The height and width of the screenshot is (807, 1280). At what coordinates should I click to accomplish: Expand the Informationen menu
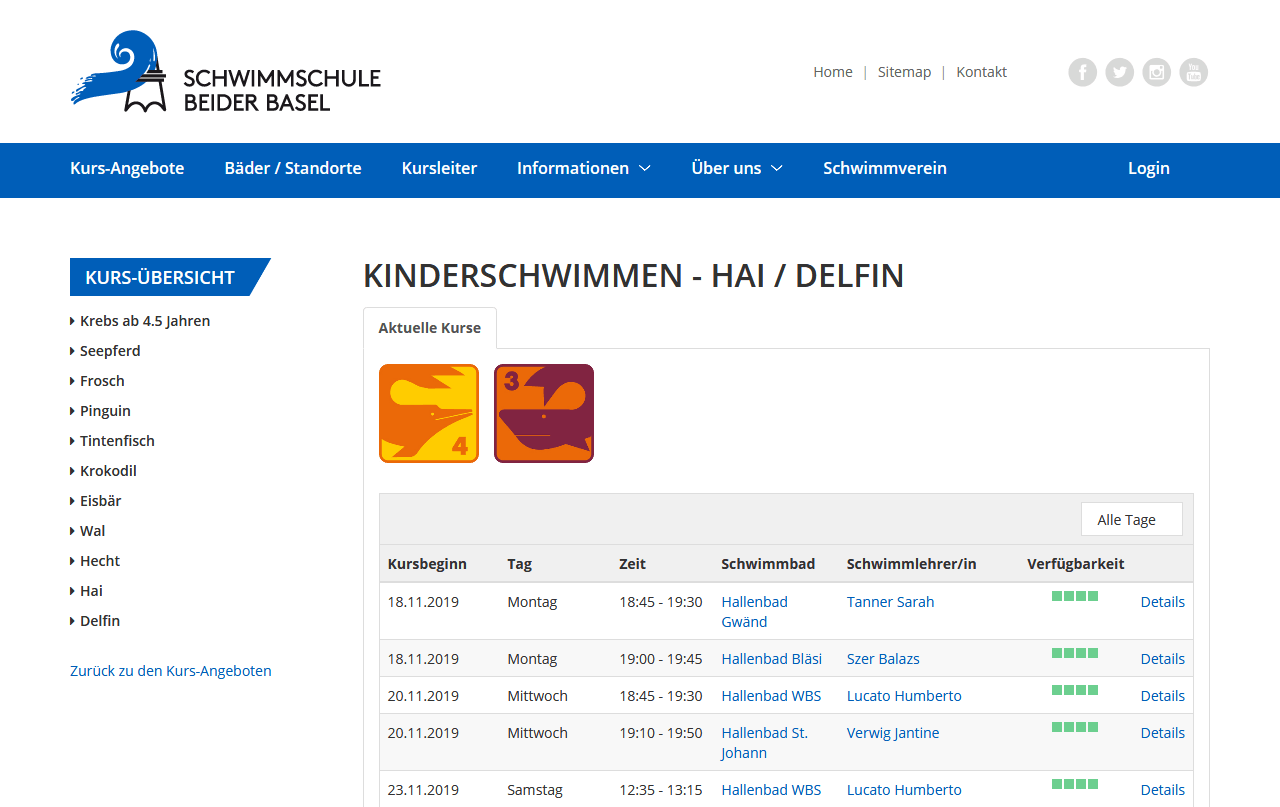(x=583, y=168)
